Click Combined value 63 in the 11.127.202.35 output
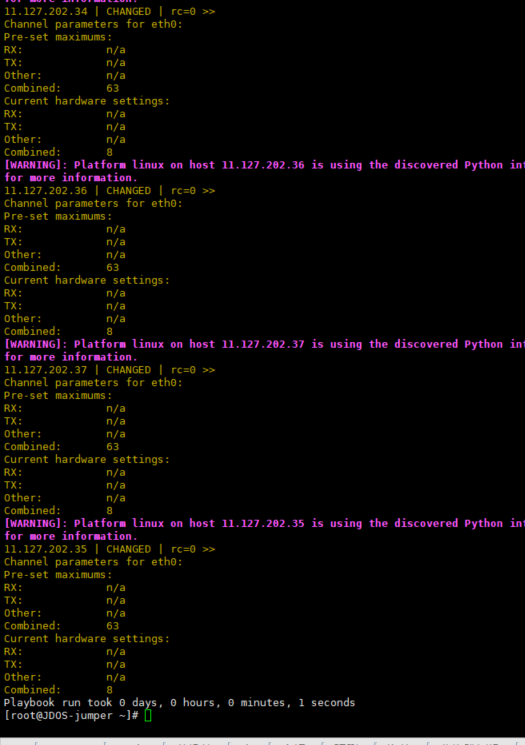The image size is (525, 745). coord(113,626)
